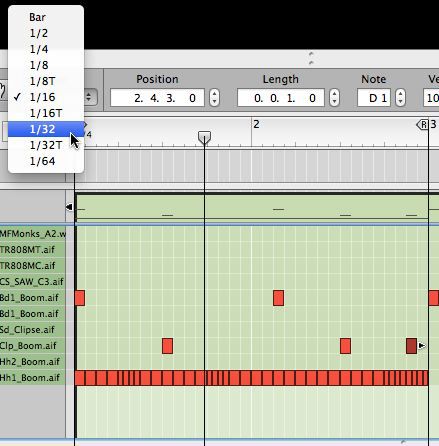Select the dark red Clp_Boom note
Viewport: 439px width, 446px height.
(x=412, y=346)
